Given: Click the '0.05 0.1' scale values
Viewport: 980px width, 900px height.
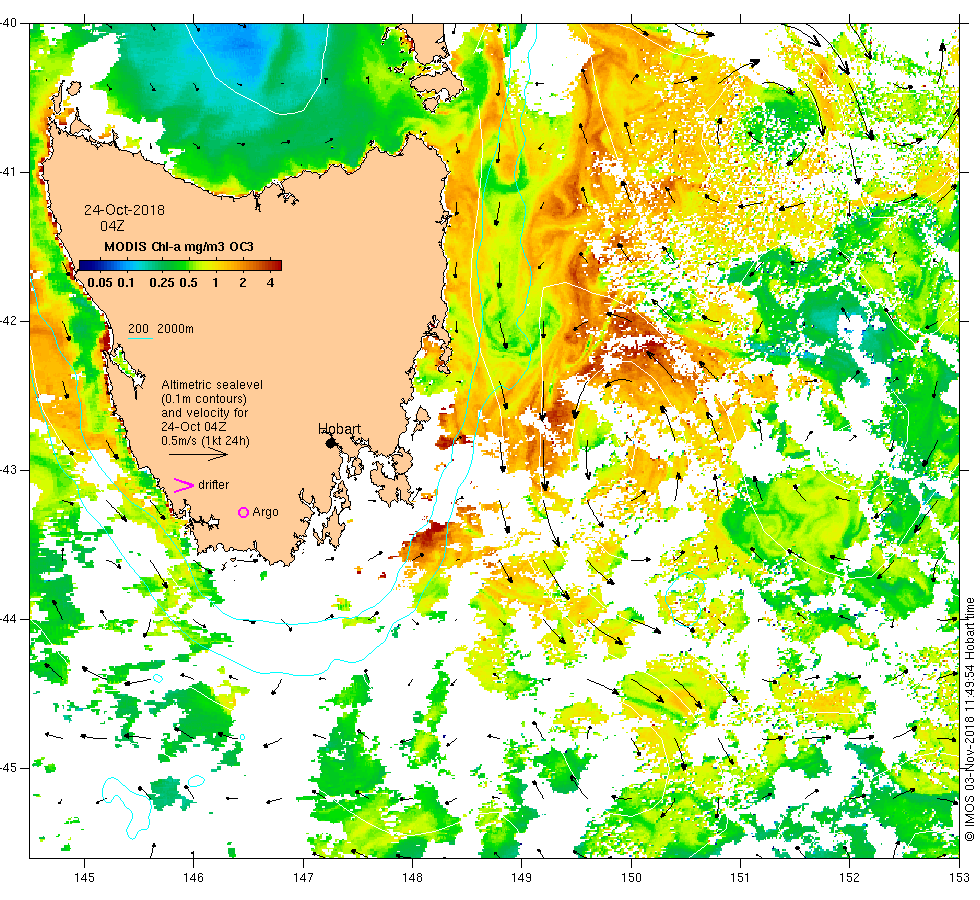Looking at the screenshot, I should pos(111,282).
